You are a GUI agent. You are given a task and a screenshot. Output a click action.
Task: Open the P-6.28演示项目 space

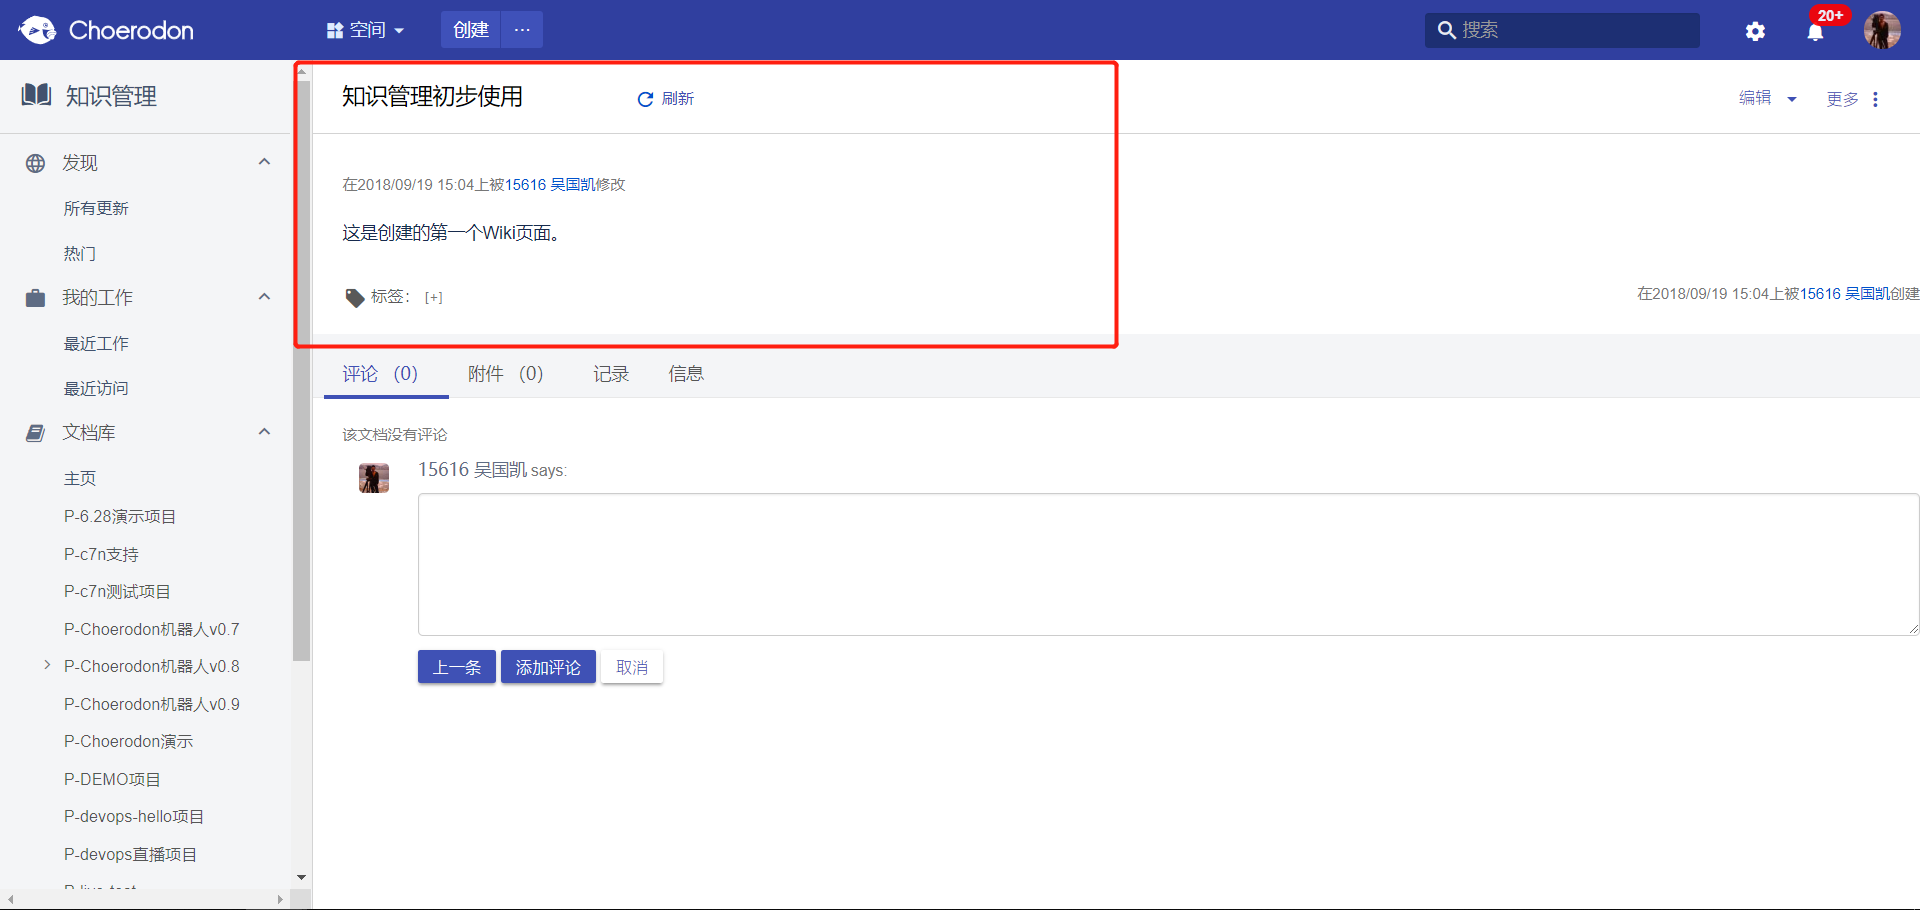(x=120, y=516)
